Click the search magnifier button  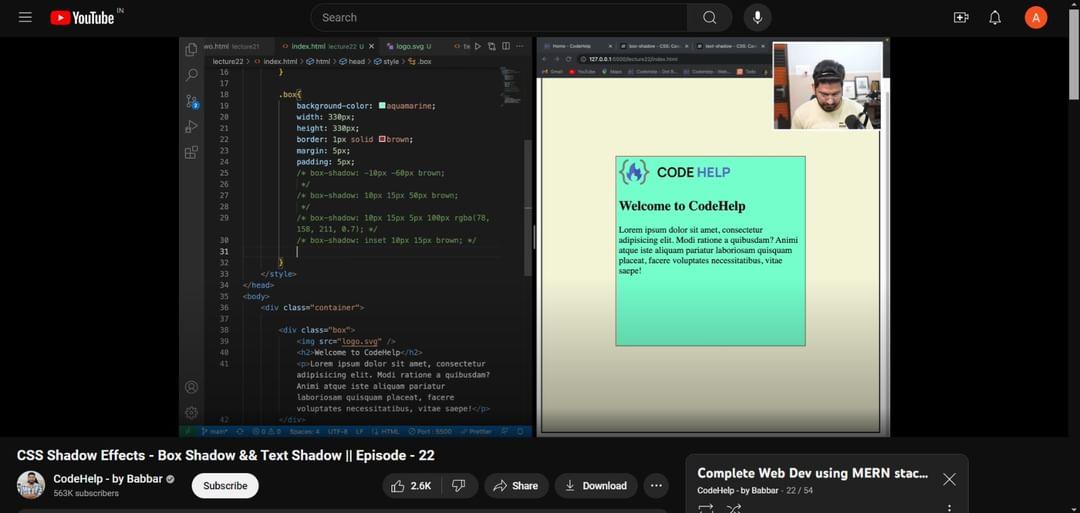pyautogui.click(x=709, y=18)
